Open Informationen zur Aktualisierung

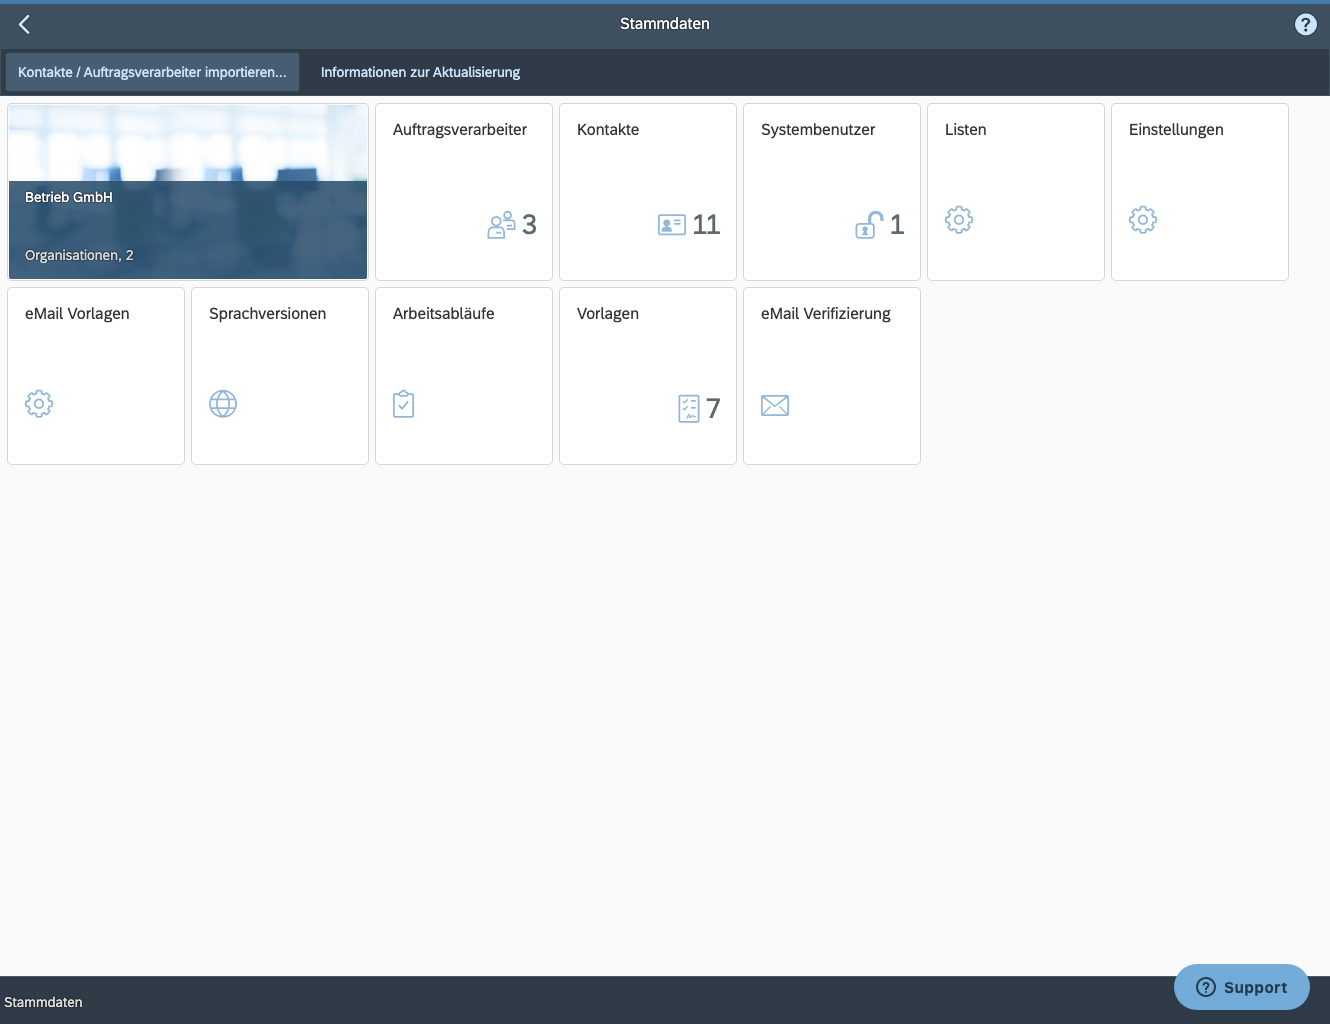(420, 72)
